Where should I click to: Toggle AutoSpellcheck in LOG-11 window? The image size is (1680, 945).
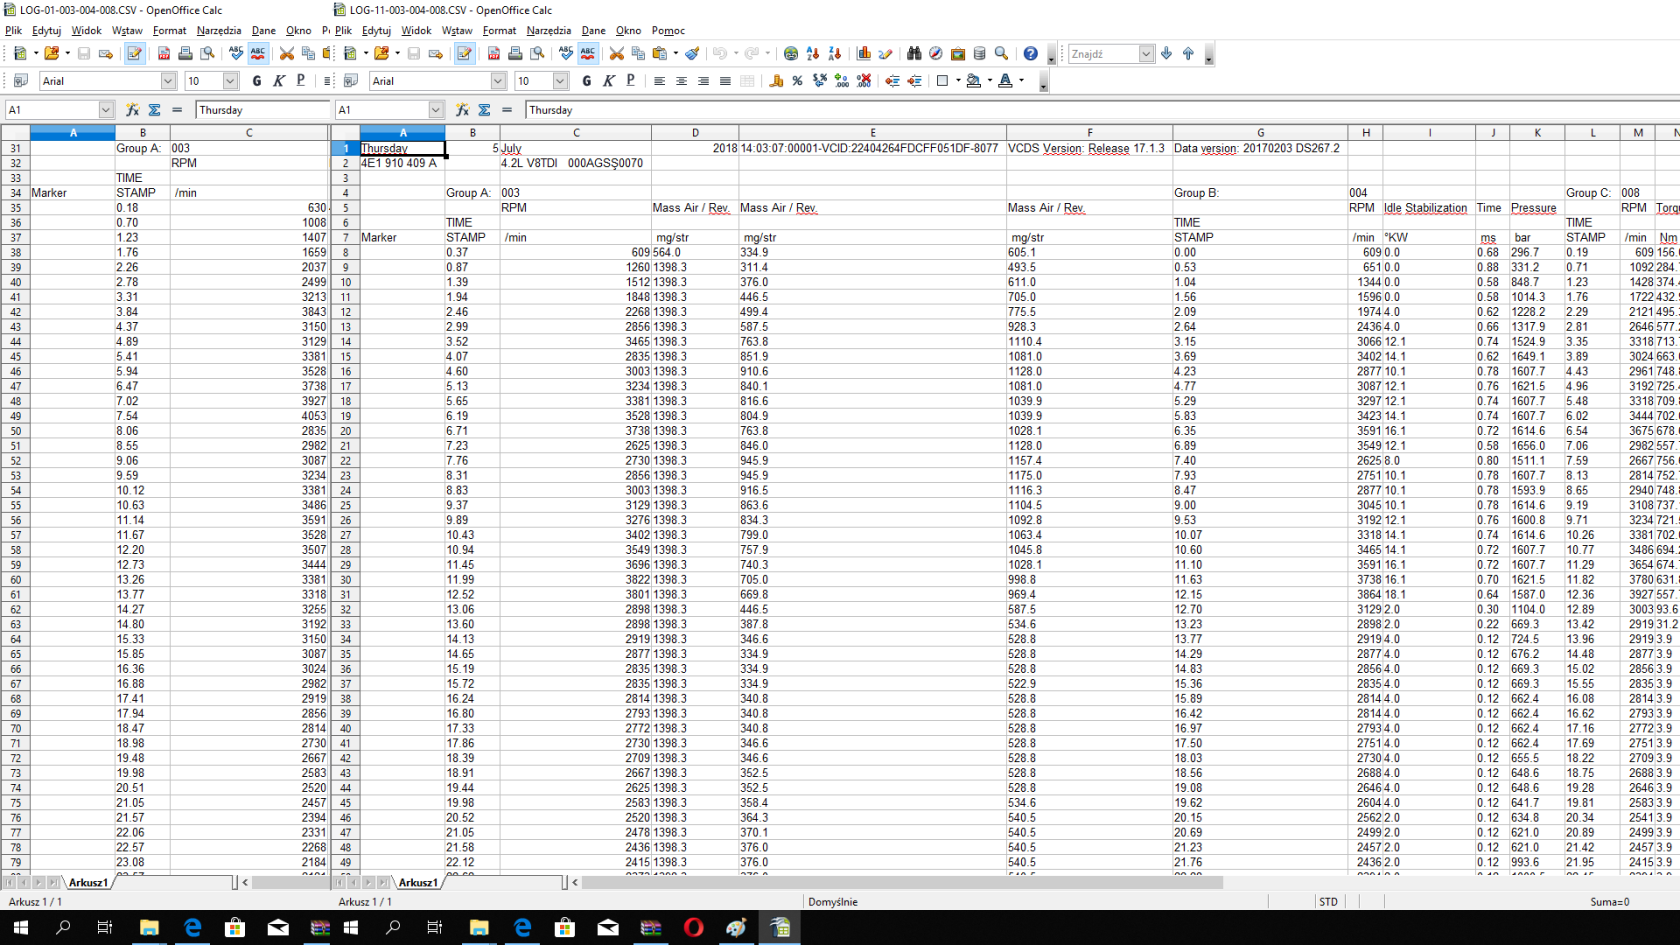(588, 54)
